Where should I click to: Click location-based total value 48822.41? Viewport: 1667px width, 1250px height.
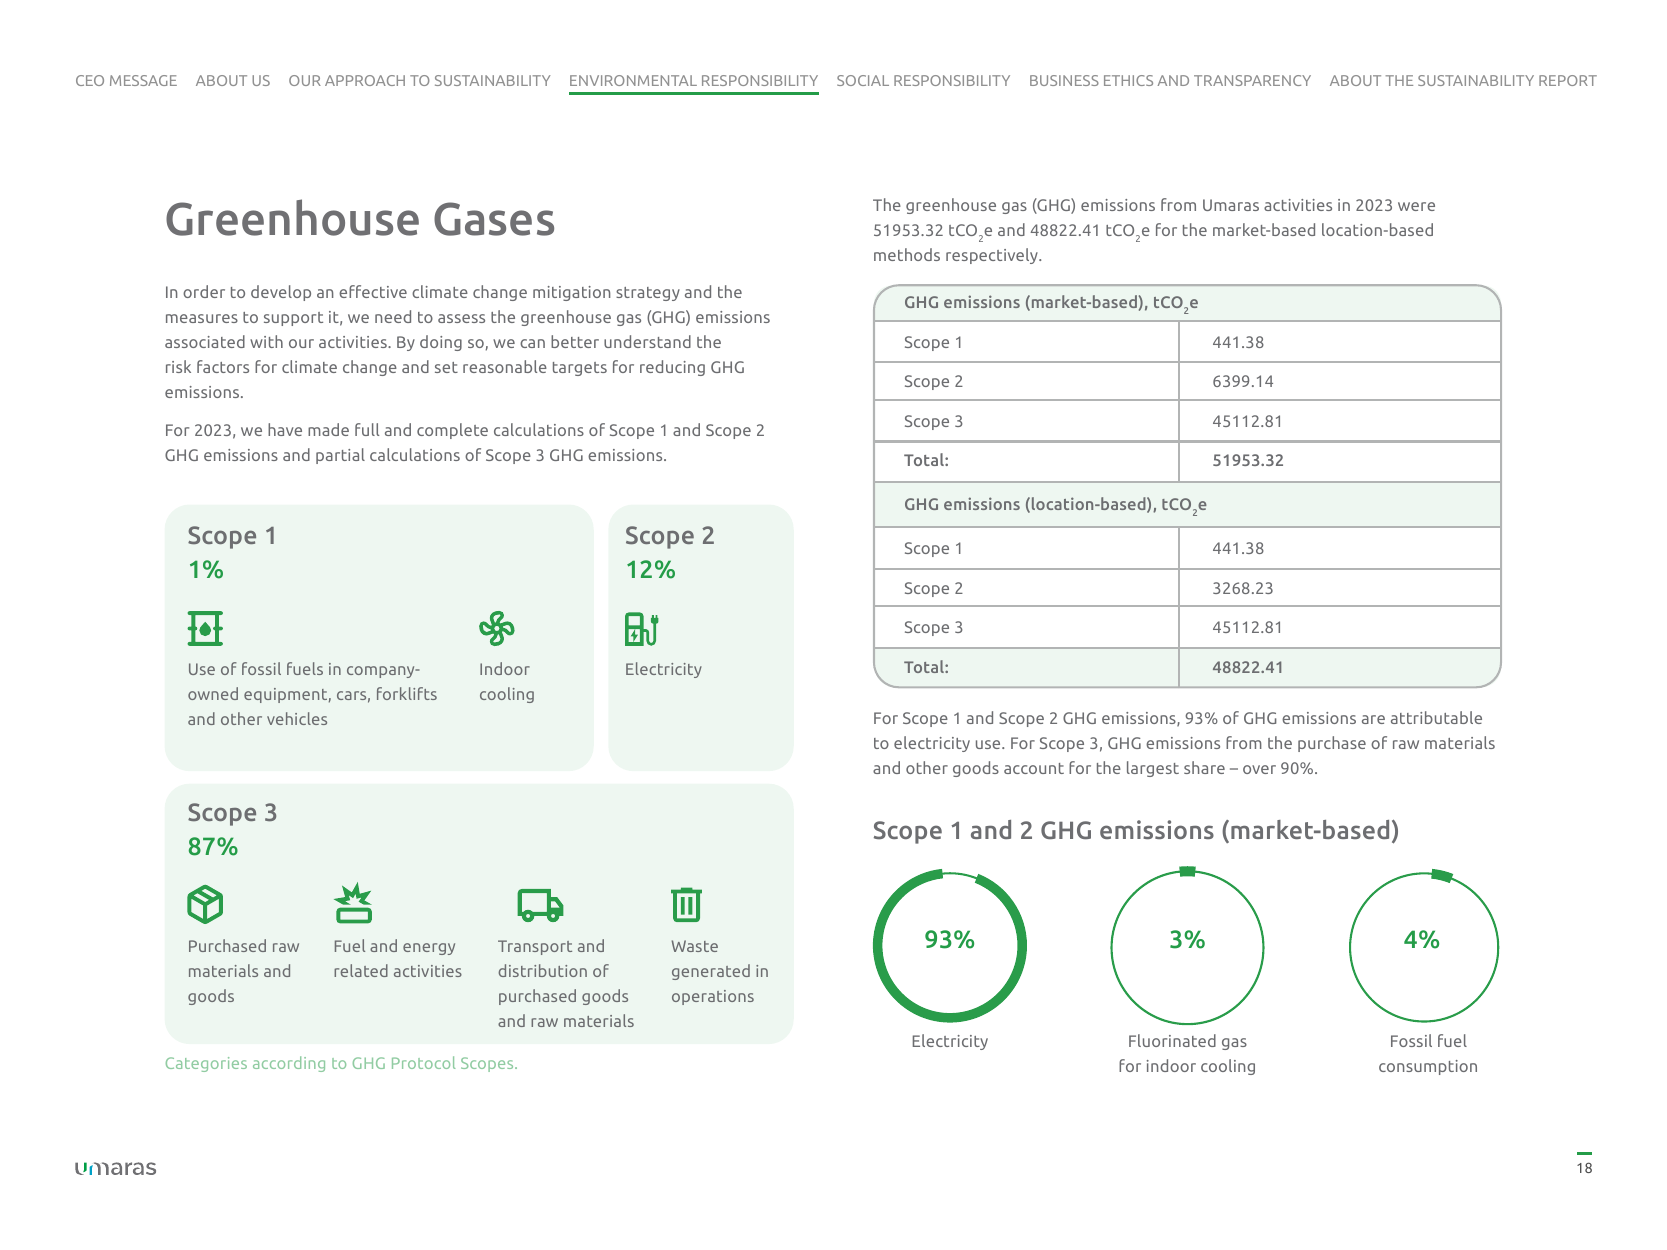(1248, 668)
